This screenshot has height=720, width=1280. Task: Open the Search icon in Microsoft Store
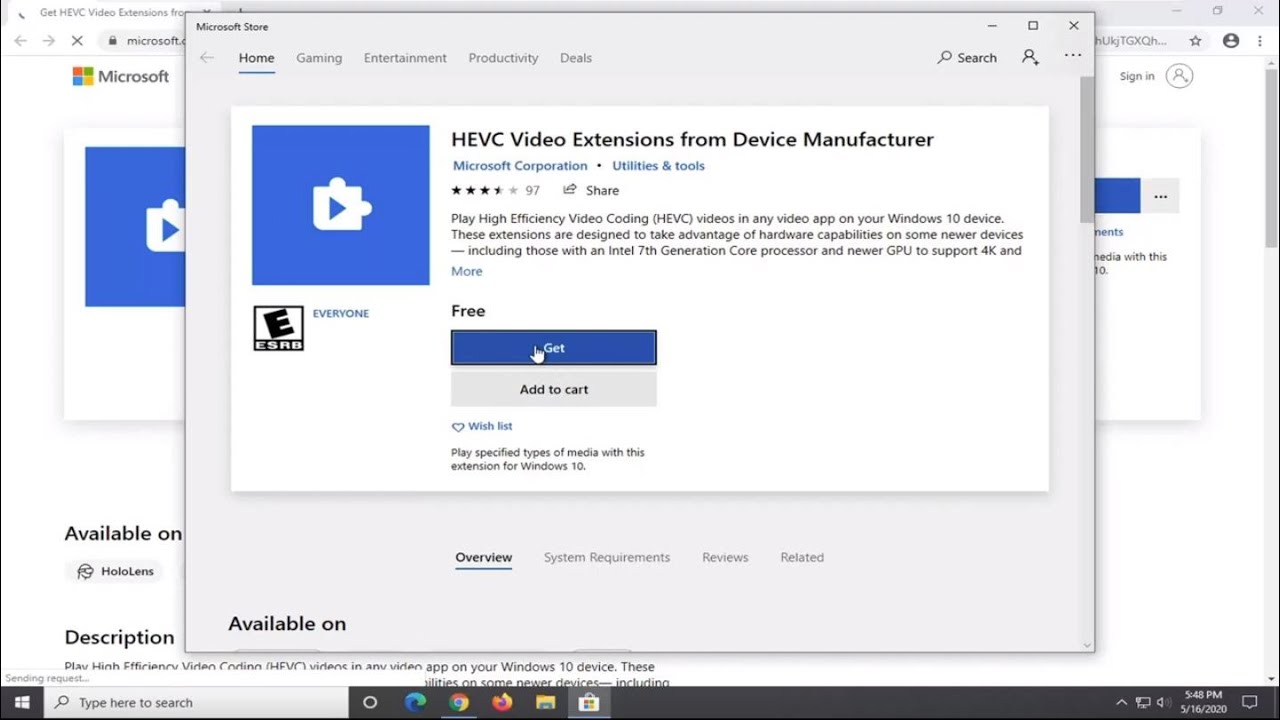tap(945, 58)
